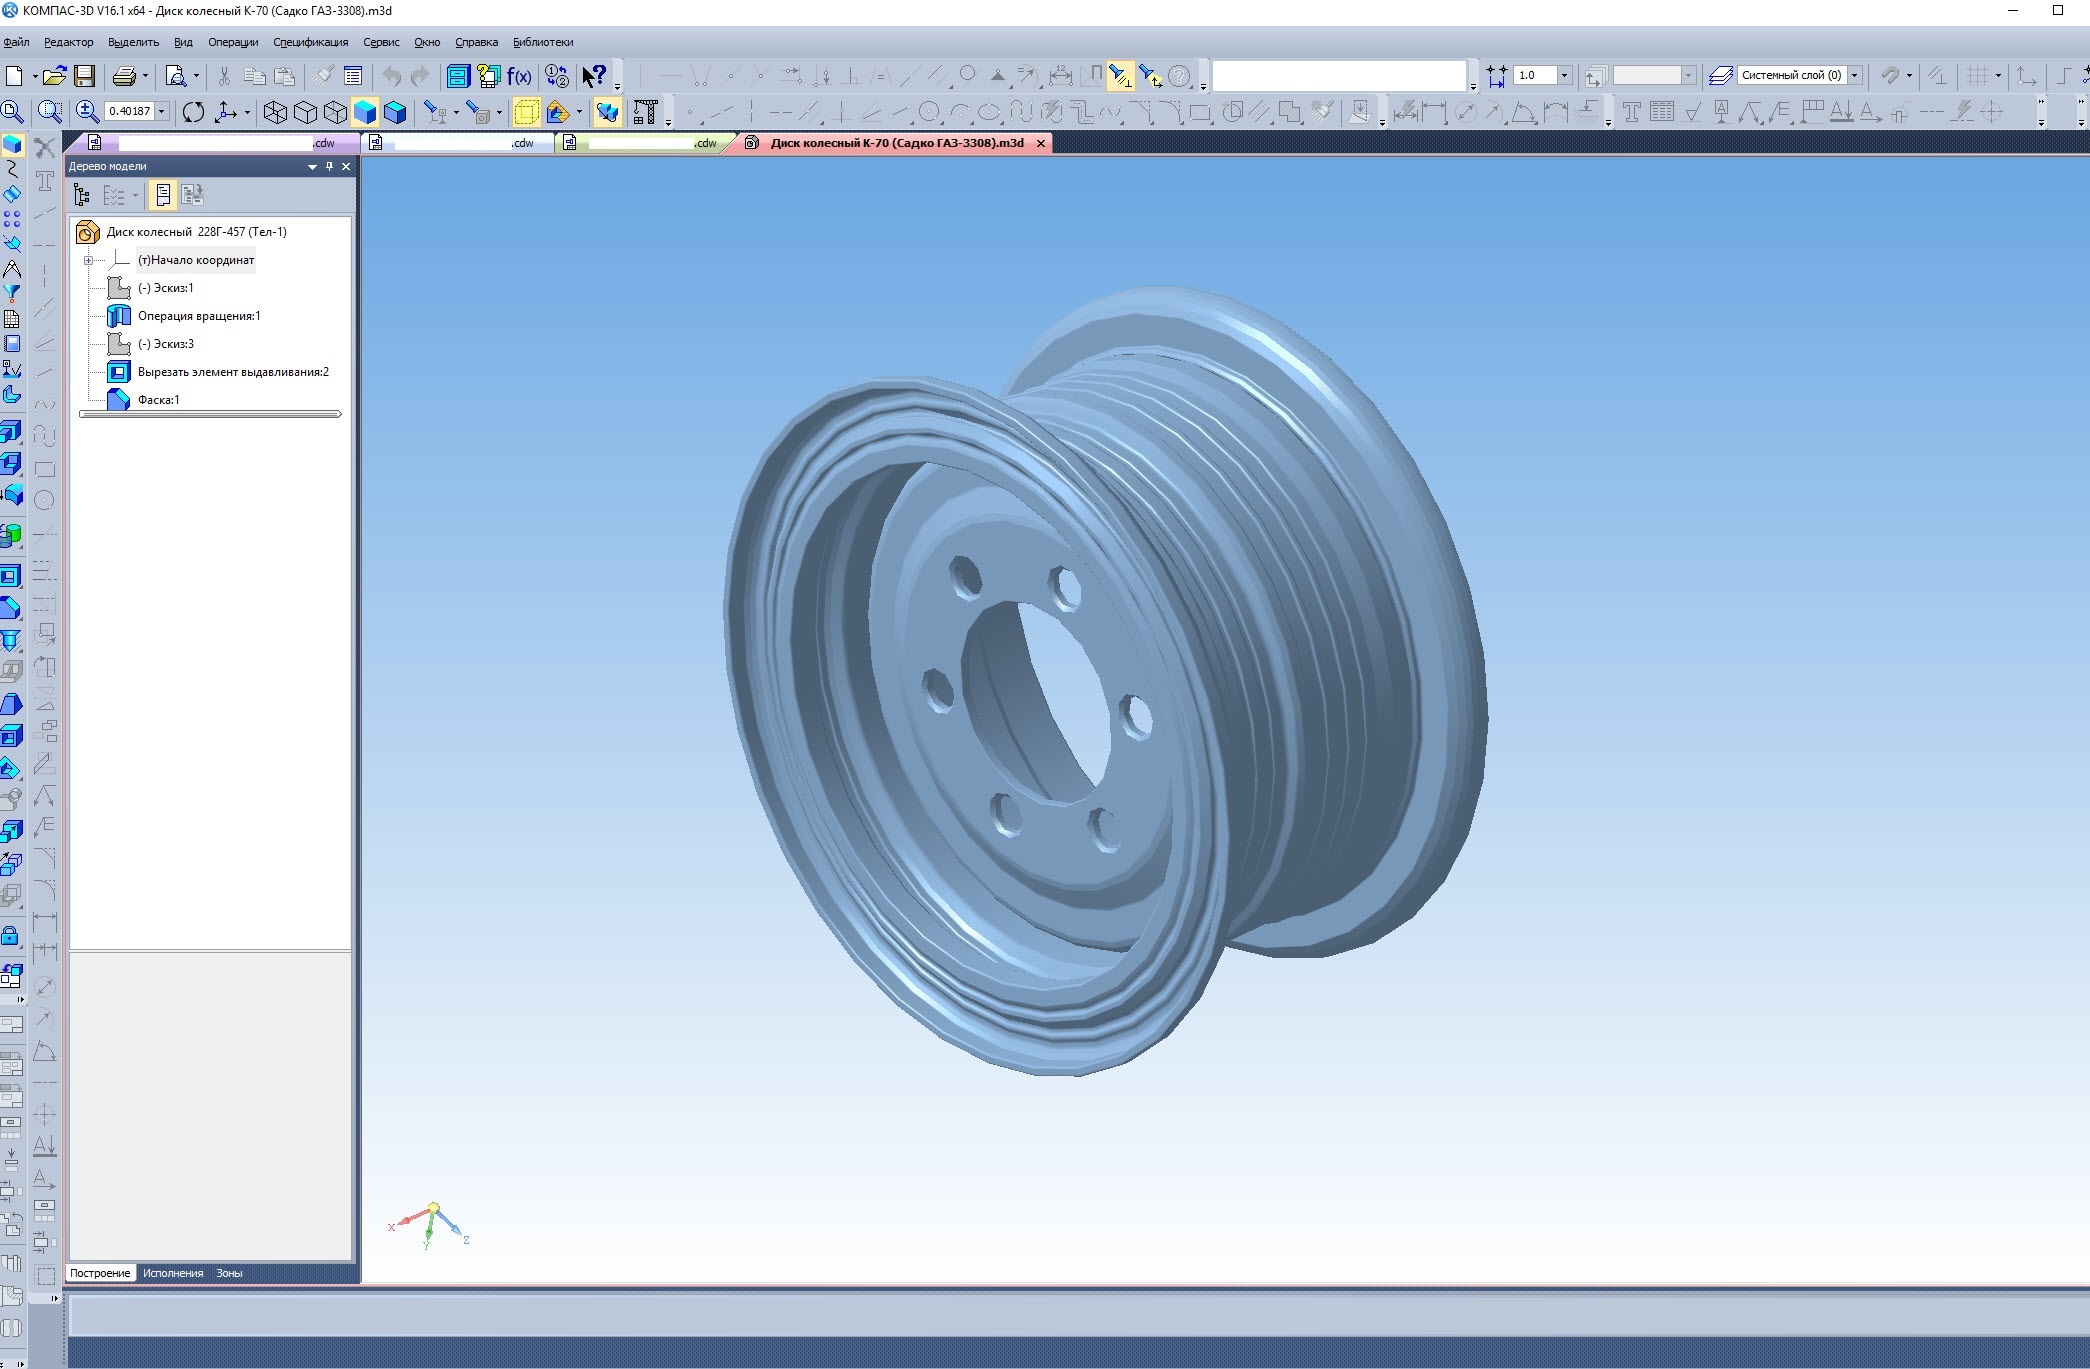Open the Файл menu

click(16, 42)
